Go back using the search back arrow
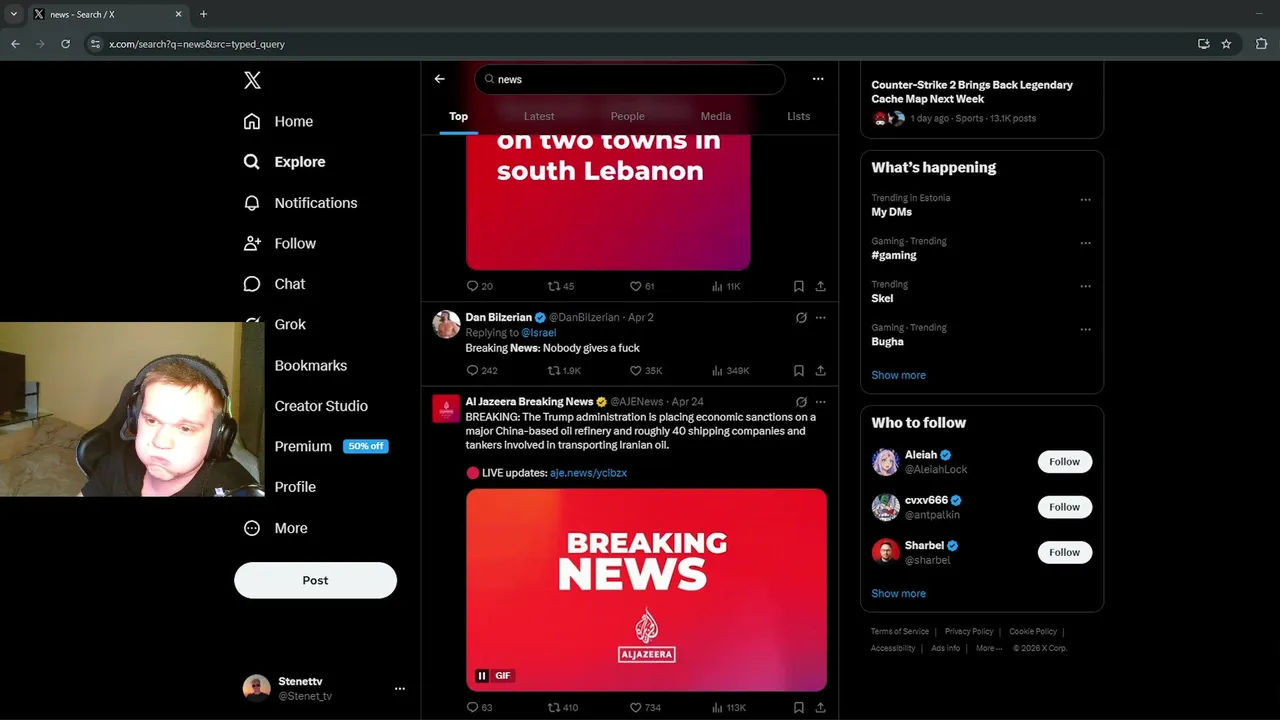The image size is (1280, 720). point(439,79)
